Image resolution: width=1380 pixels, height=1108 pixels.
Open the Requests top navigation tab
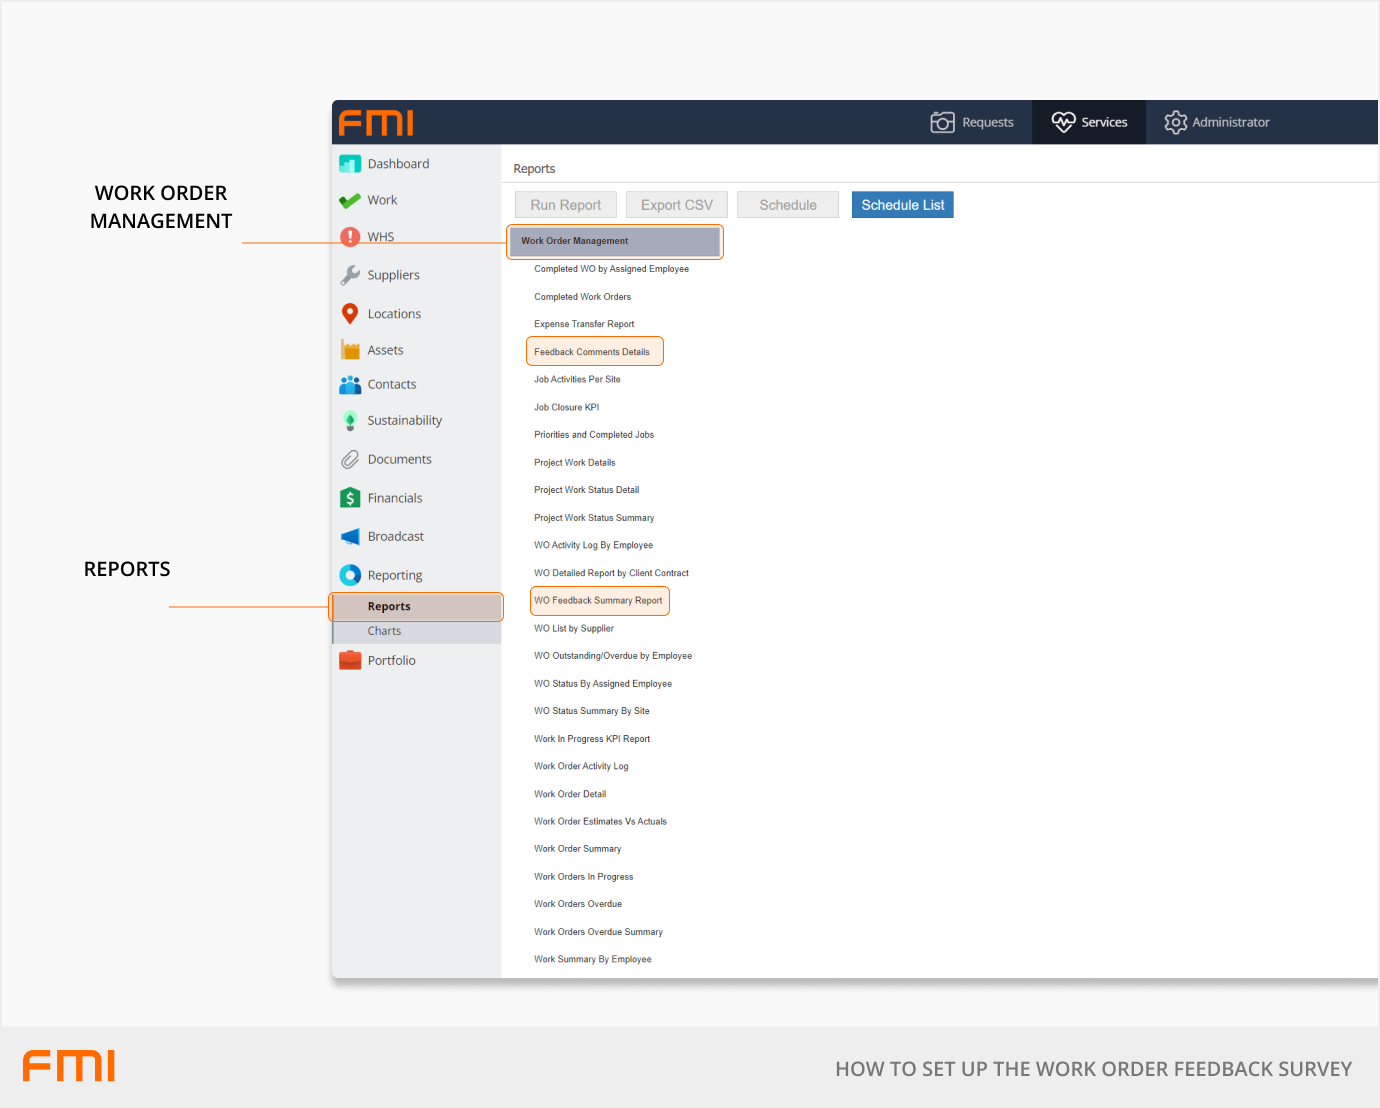coord(972,122)
